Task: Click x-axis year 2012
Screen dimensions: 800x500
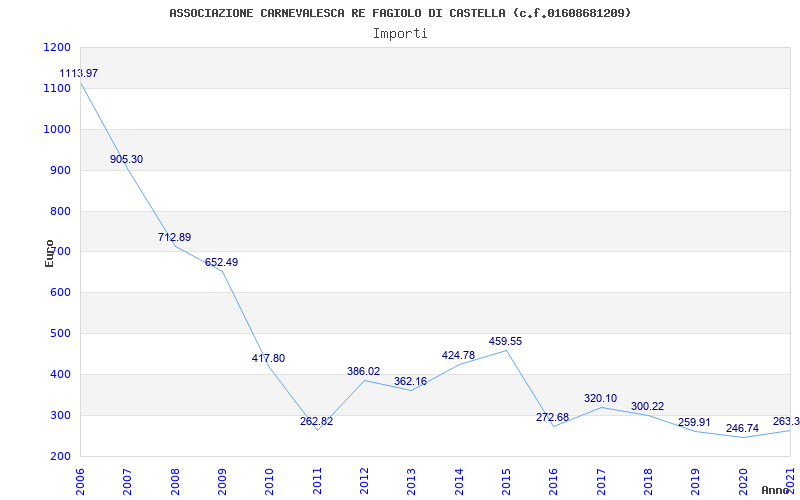Action: [x=364, y=482]
